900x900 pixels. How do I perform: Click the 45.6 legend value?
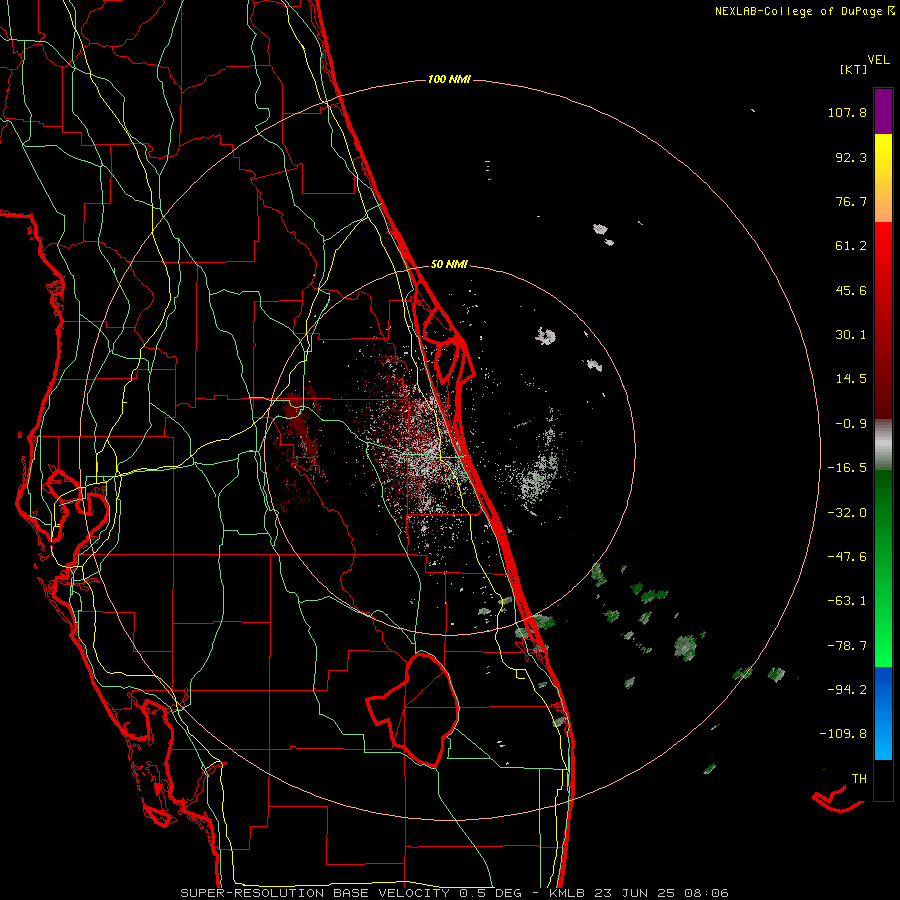851,290
